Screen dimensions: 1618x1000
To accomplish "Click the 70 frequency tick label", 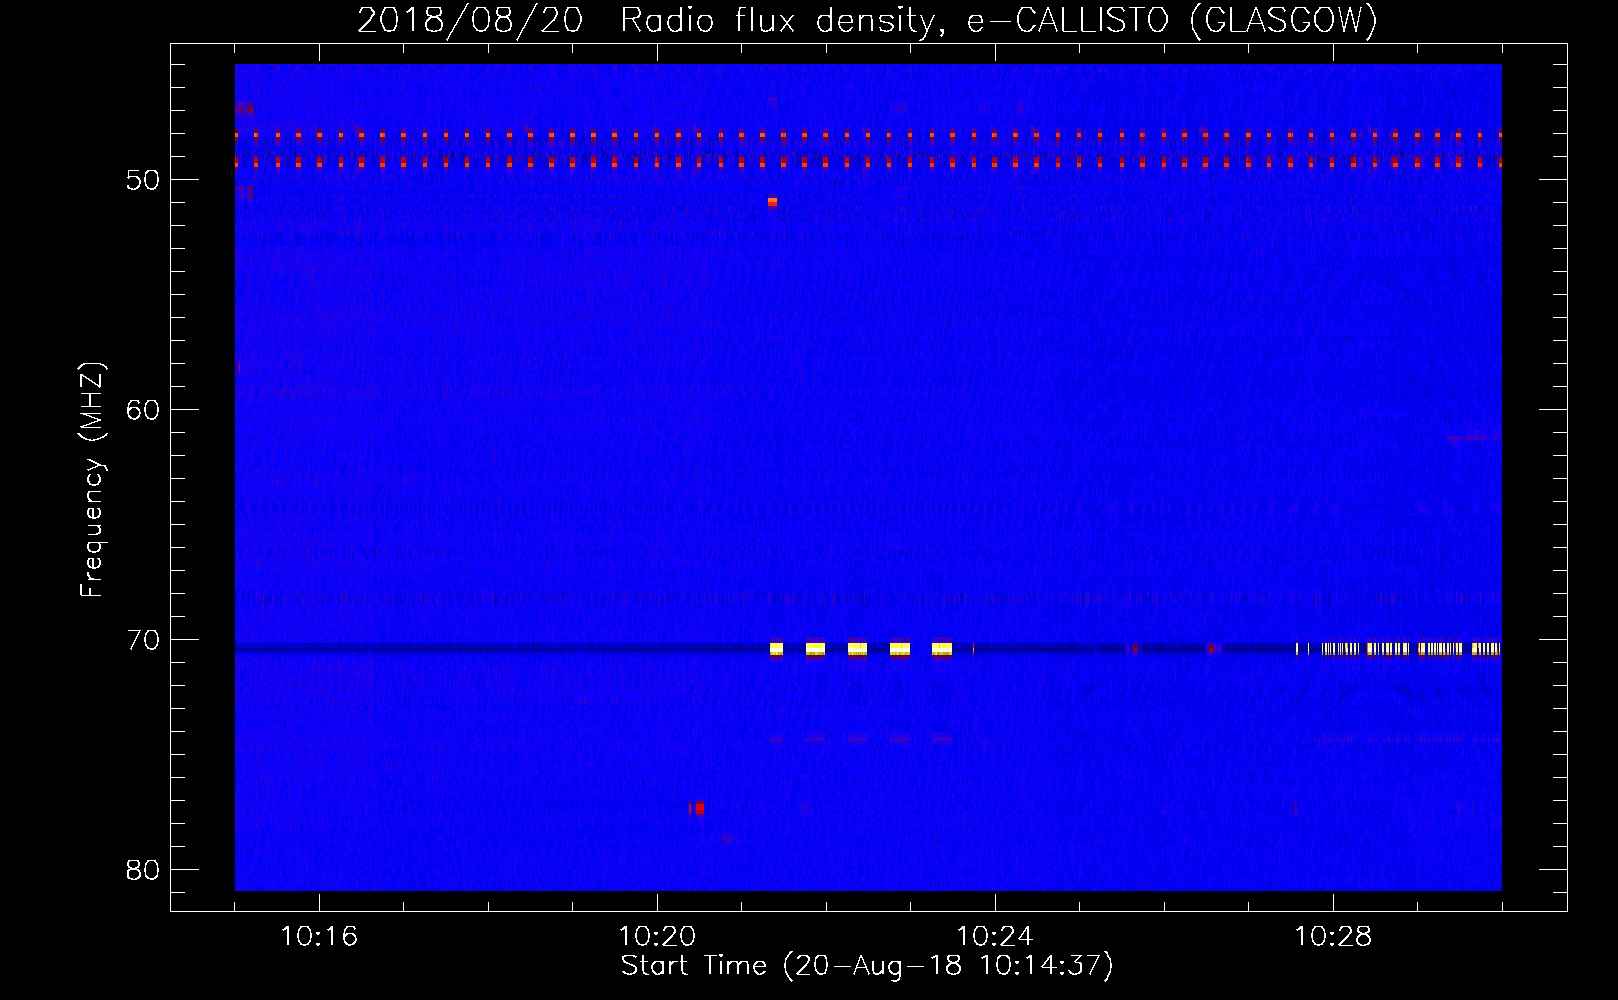I will point(143,640).
